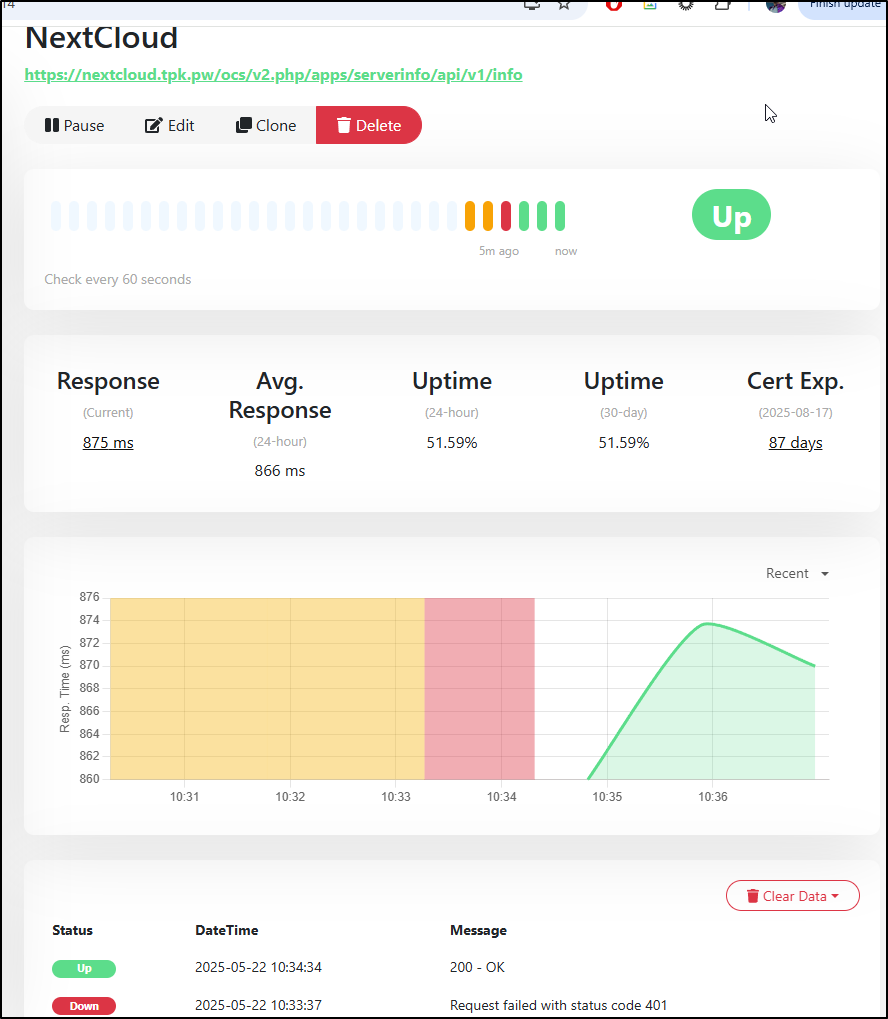This screenshot has width=888, height=1019.
Task: Click the red heartbeat bar
Action: pyautogui.click(x=506, y=216)
